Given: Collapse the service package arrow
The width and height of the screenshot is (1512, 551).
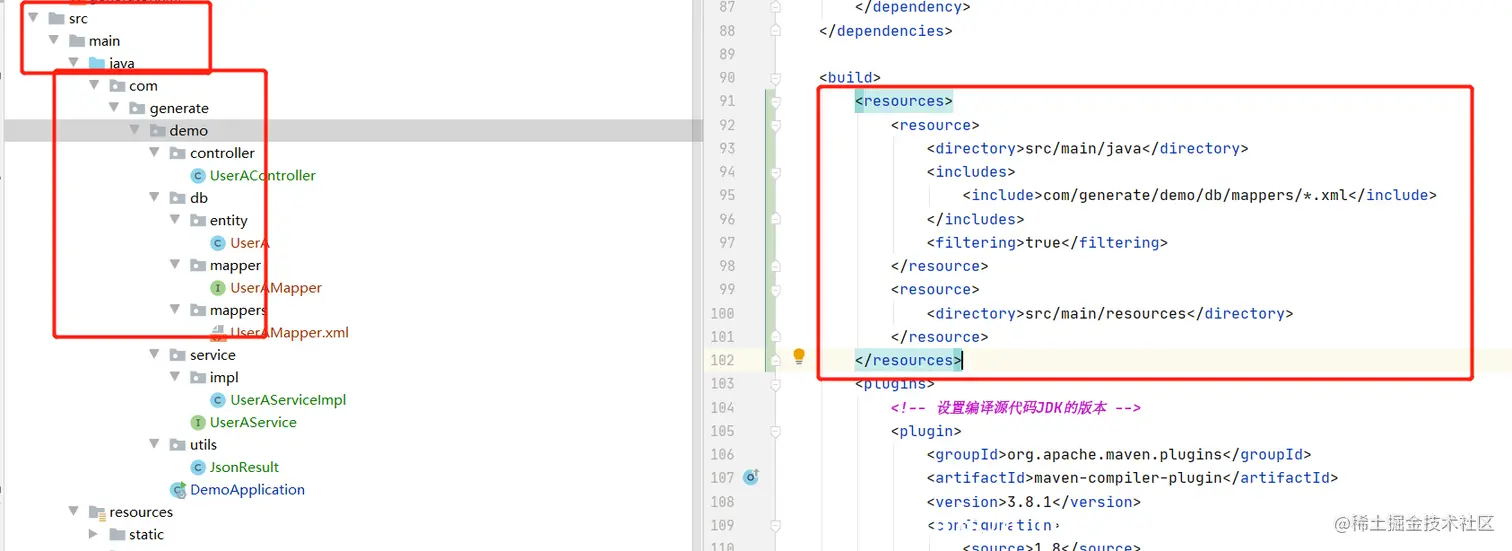Looking at the screenshot, I should pyautogui.click(x=154, y=354).
